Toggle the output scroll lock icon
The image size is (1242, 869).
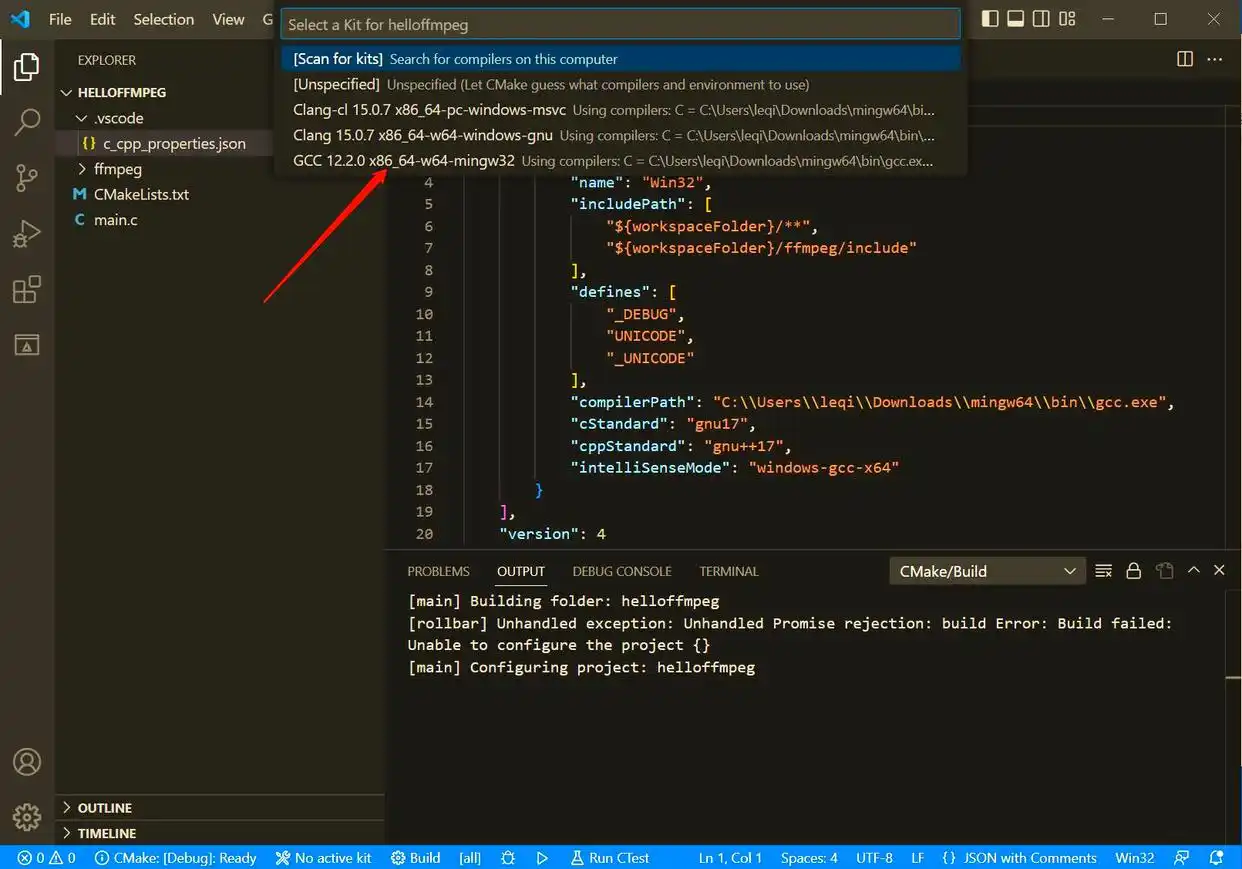(x=1133, y=571)
